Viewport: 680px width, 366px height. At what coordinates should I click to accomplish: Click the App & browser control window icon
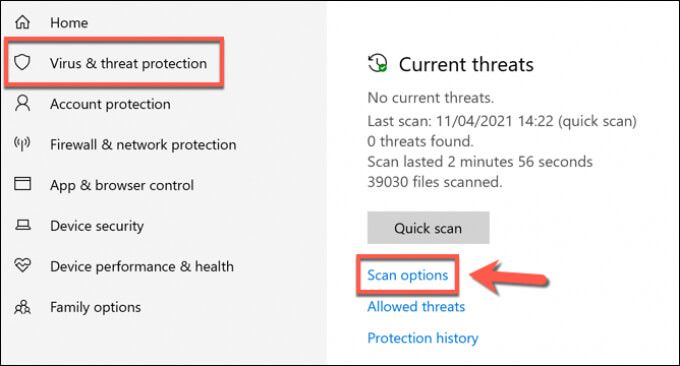coord(23,183)
